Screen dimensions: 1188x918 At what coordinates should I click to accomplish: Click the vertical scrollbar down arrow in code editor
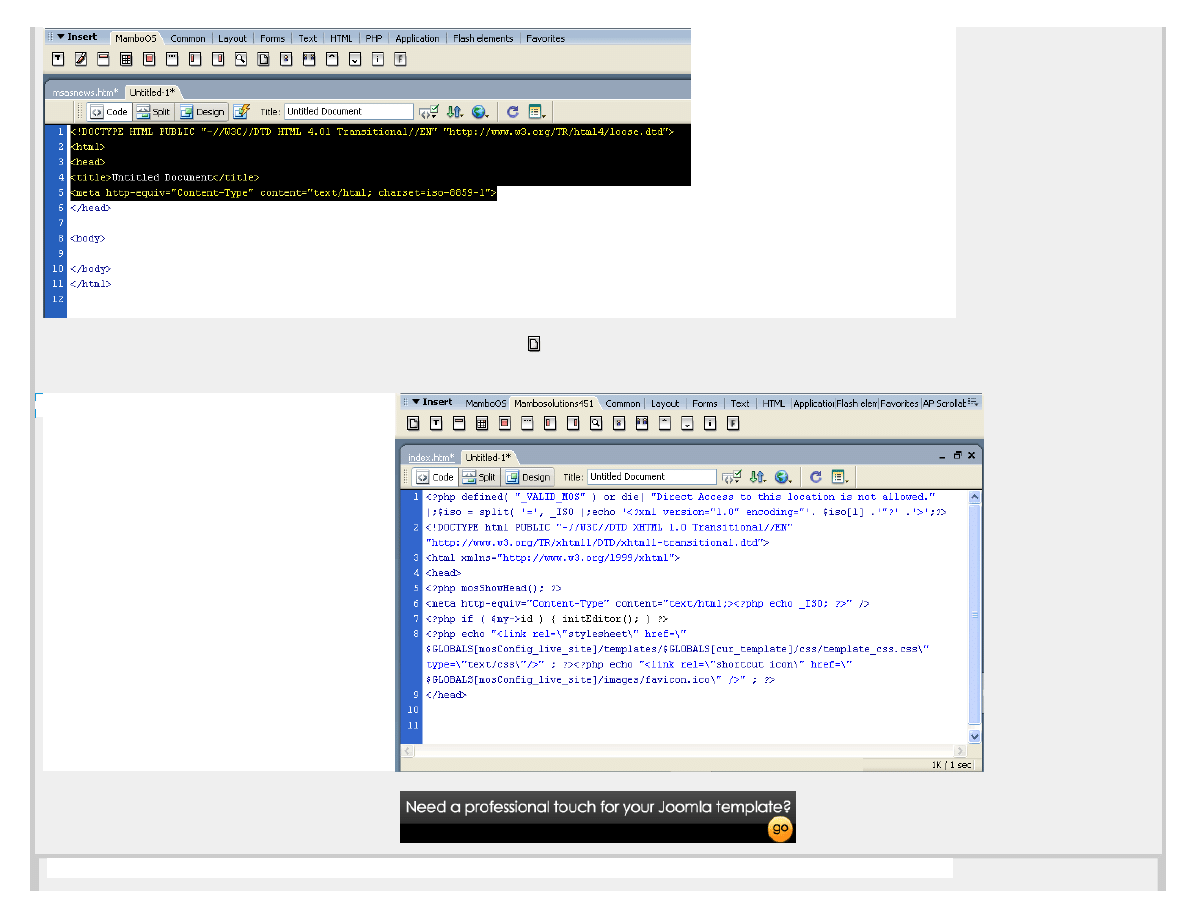tap(975, 735)
